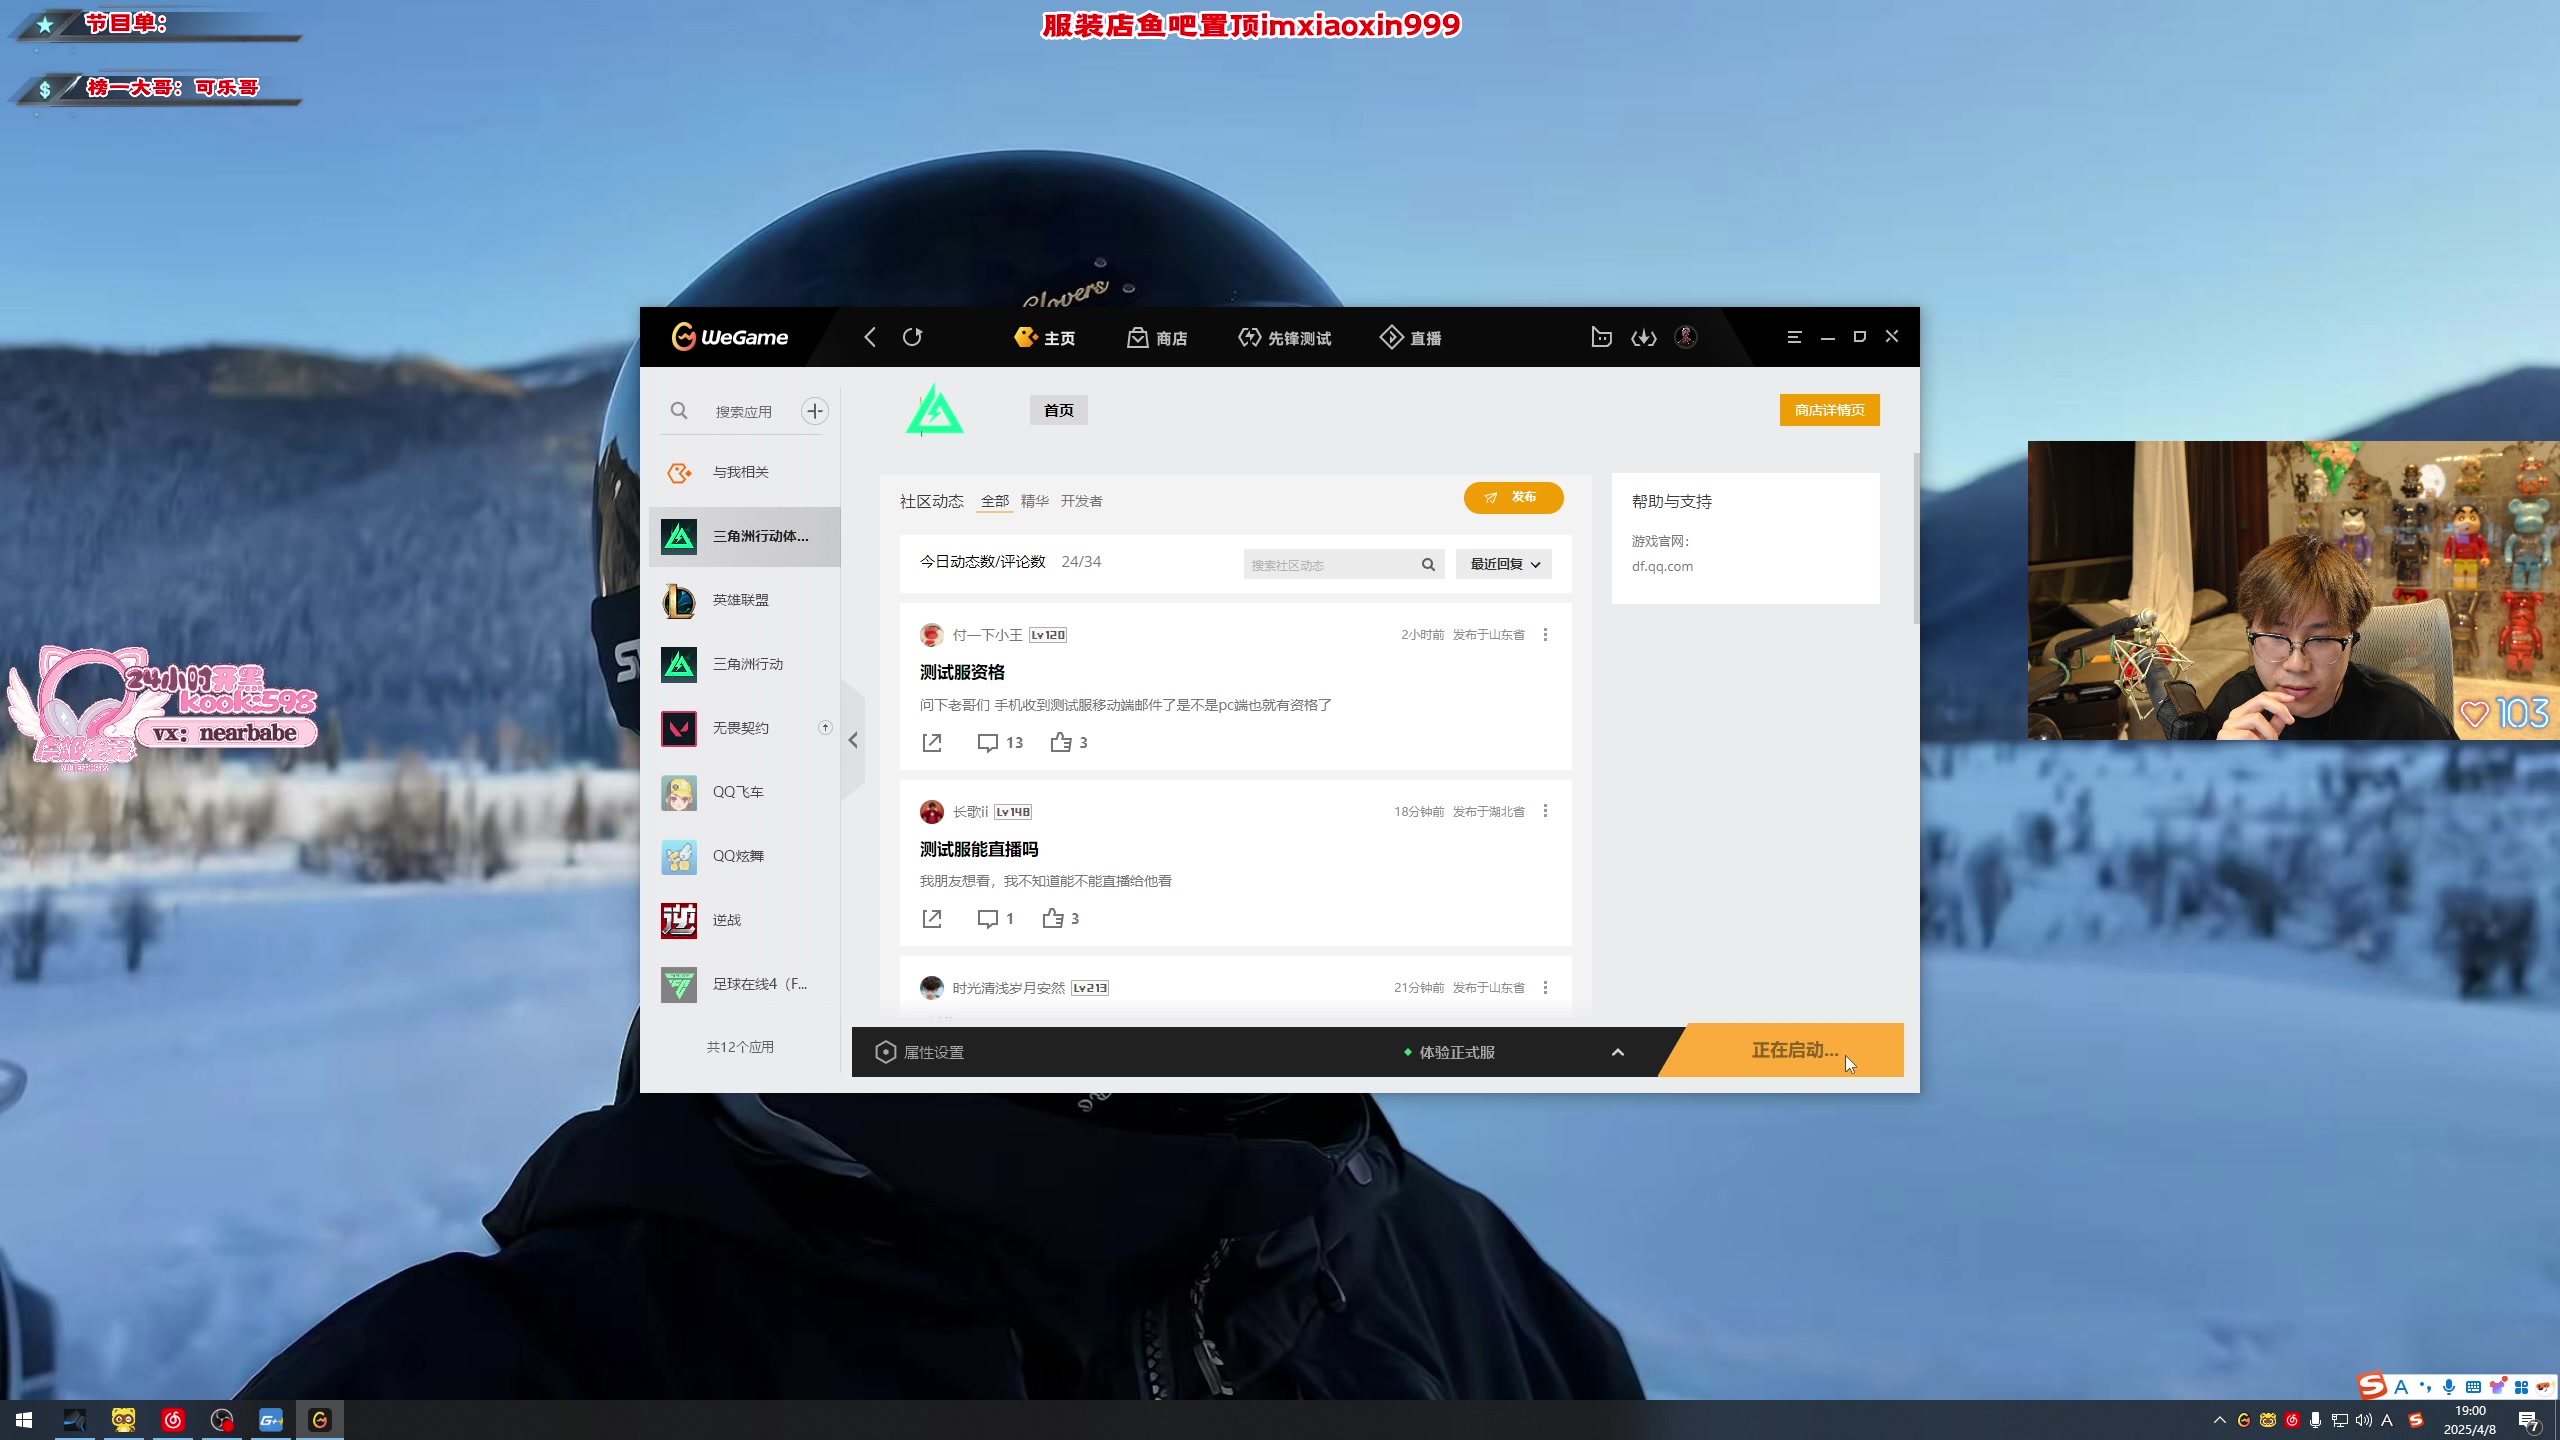This screenshot has height=1440, width=2560.
Task: Open the gift box icon in header
Action: coord(1601,337)
